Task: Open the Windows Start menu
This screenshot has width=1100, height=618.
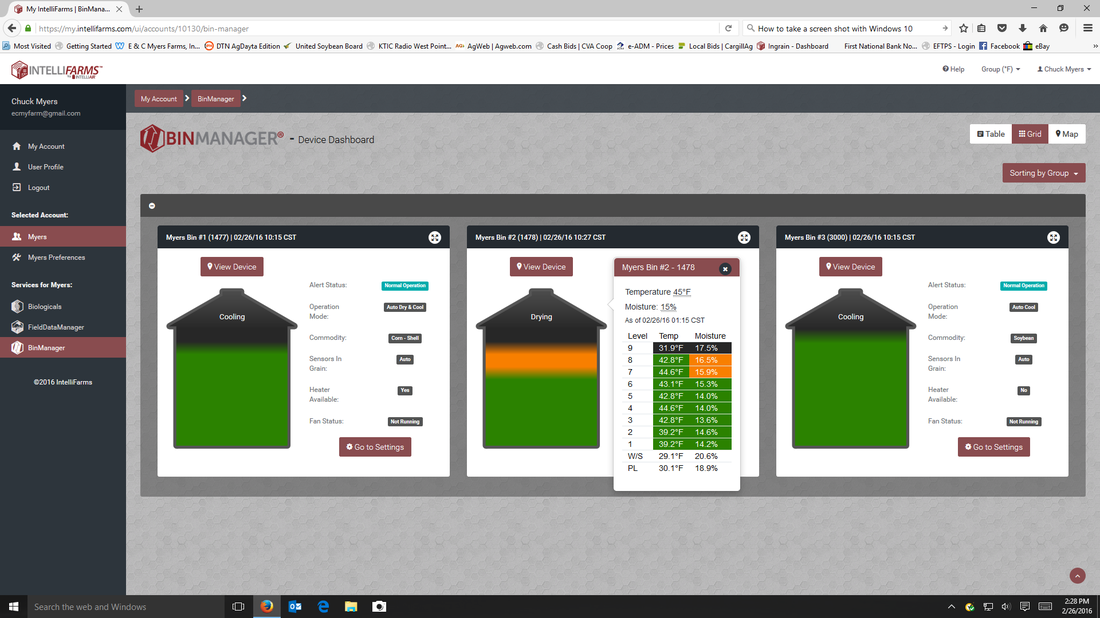Action: (x=13, y=607)
